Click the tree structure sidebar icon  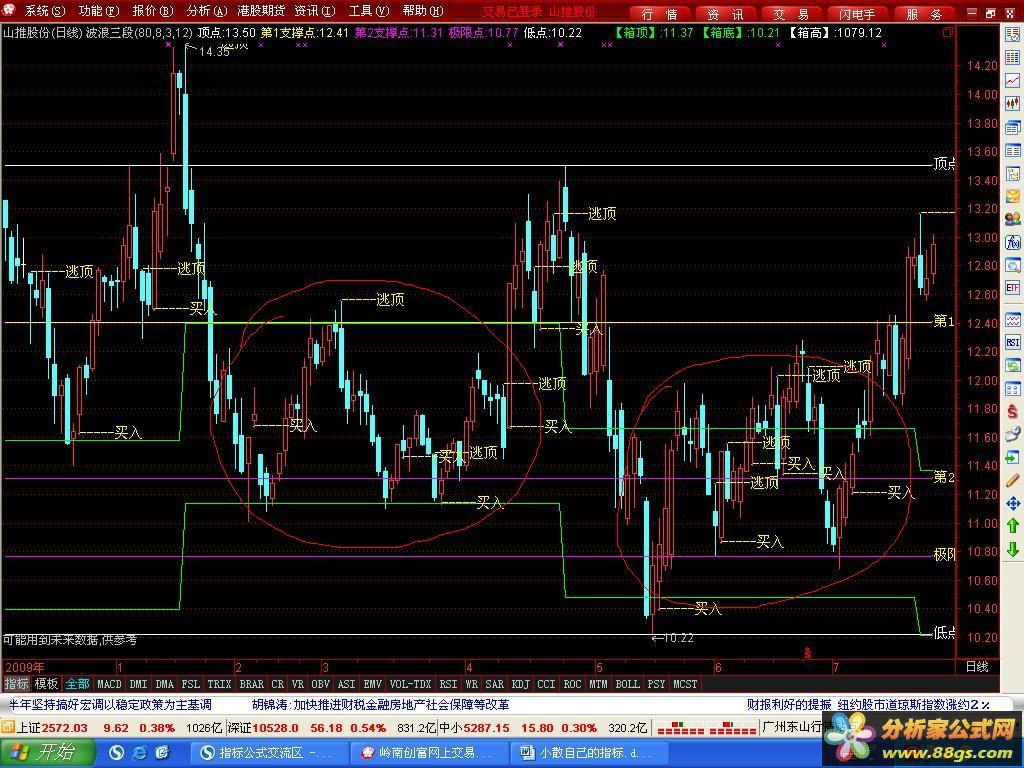pos(1012,173)
